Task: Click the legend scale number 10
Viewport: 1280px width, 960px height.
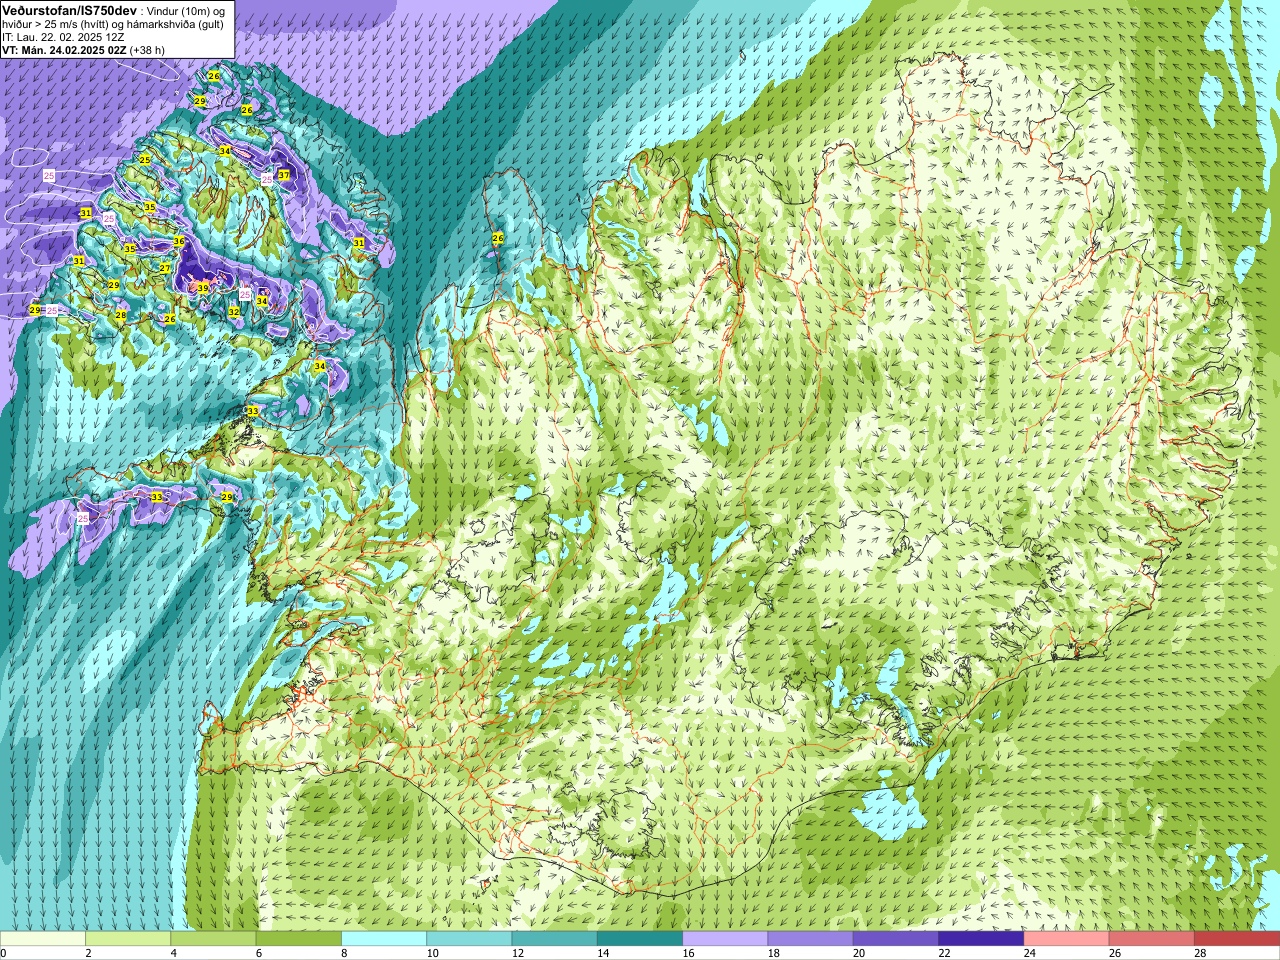Action: pos(432,953)
